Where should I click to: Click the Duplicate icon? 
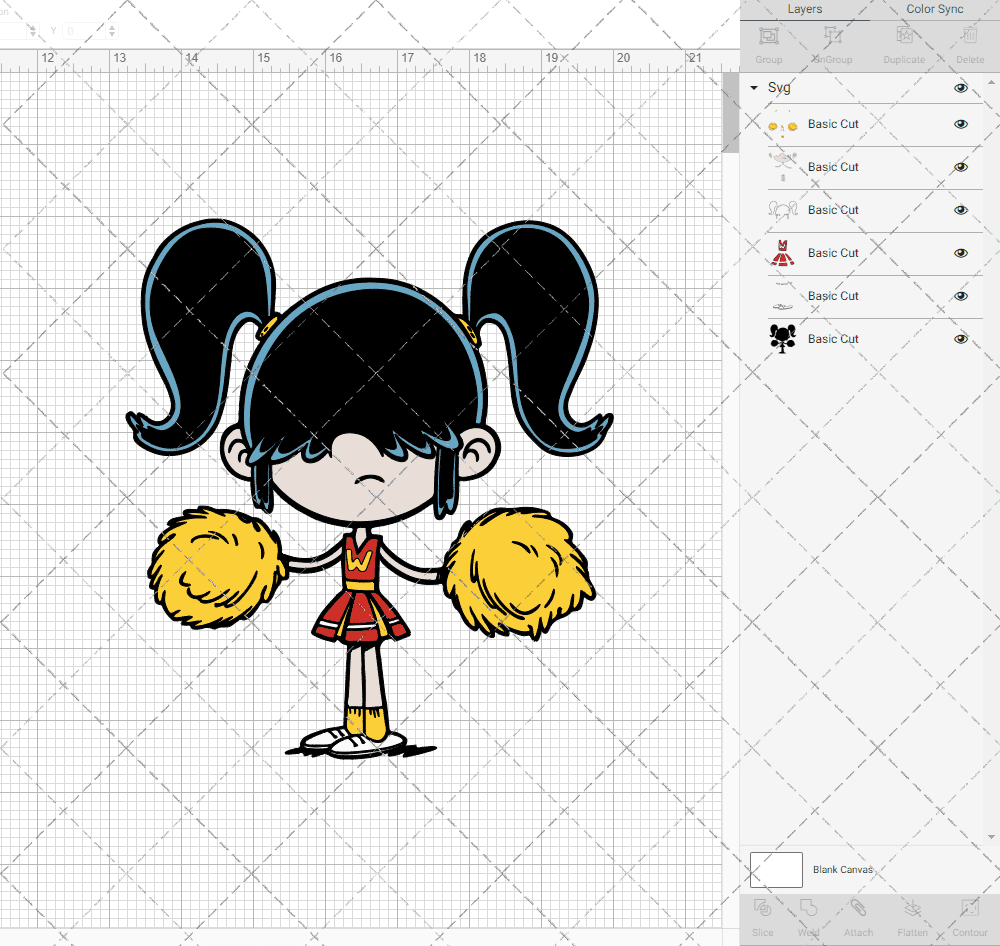coord(904,36)
